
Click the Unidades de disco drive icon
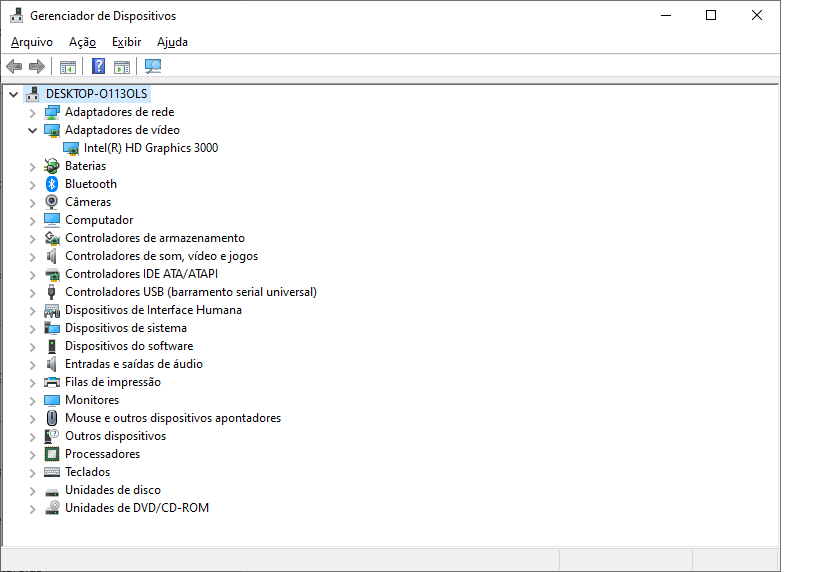tap(52, 491)
